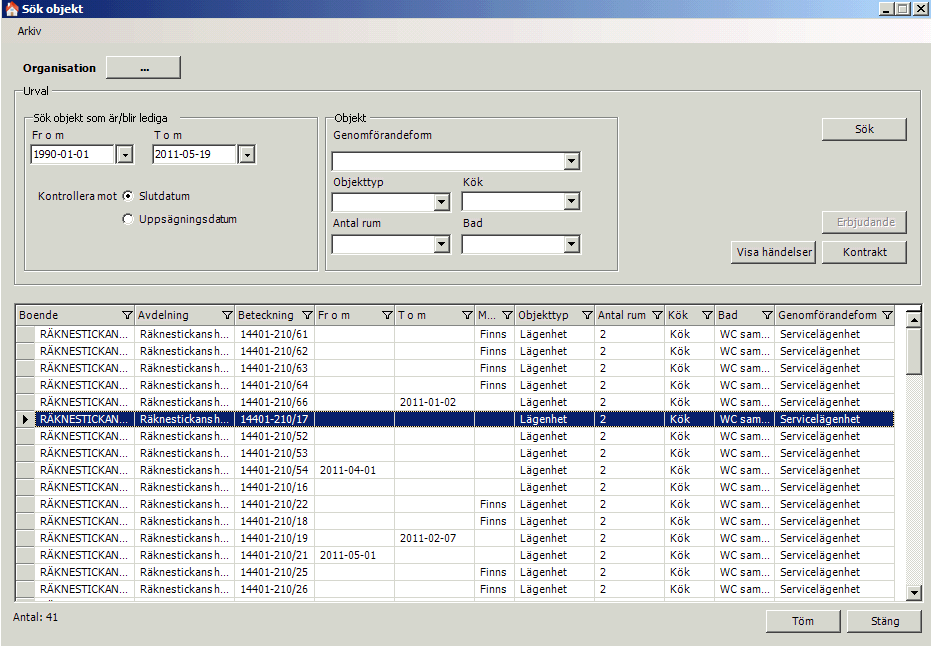Click the Organisation browse button
Image resolution: width=931 pixels, height=646 pixels.
[144, 68]
